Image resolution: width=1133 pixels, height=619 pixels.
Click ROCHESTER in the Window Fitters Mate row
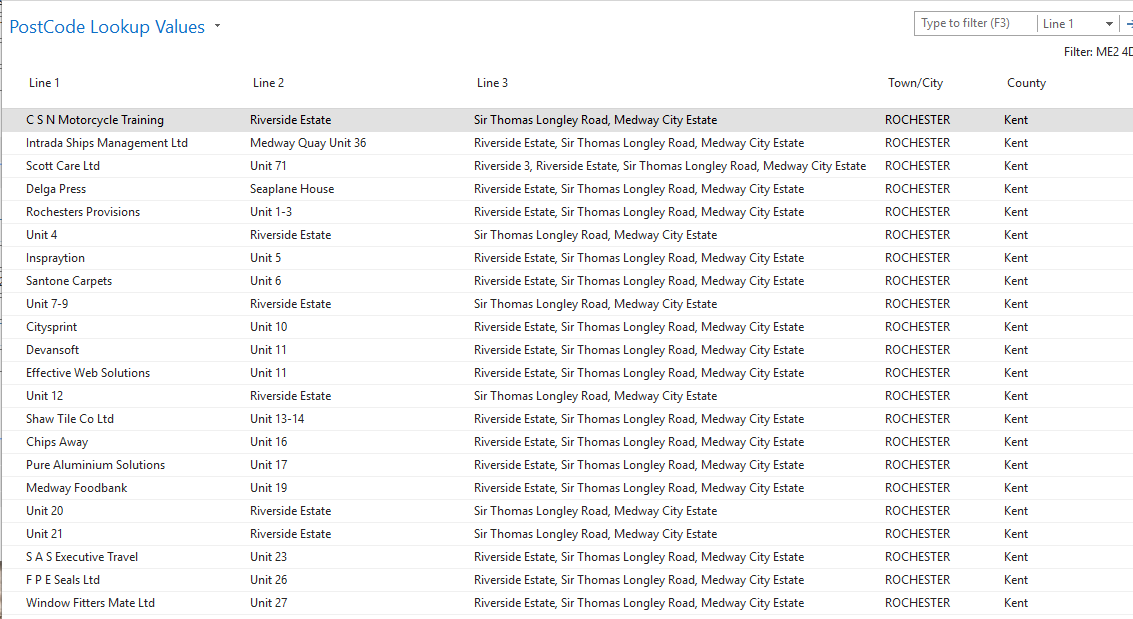pyautogui.click(x=918, y=603)
